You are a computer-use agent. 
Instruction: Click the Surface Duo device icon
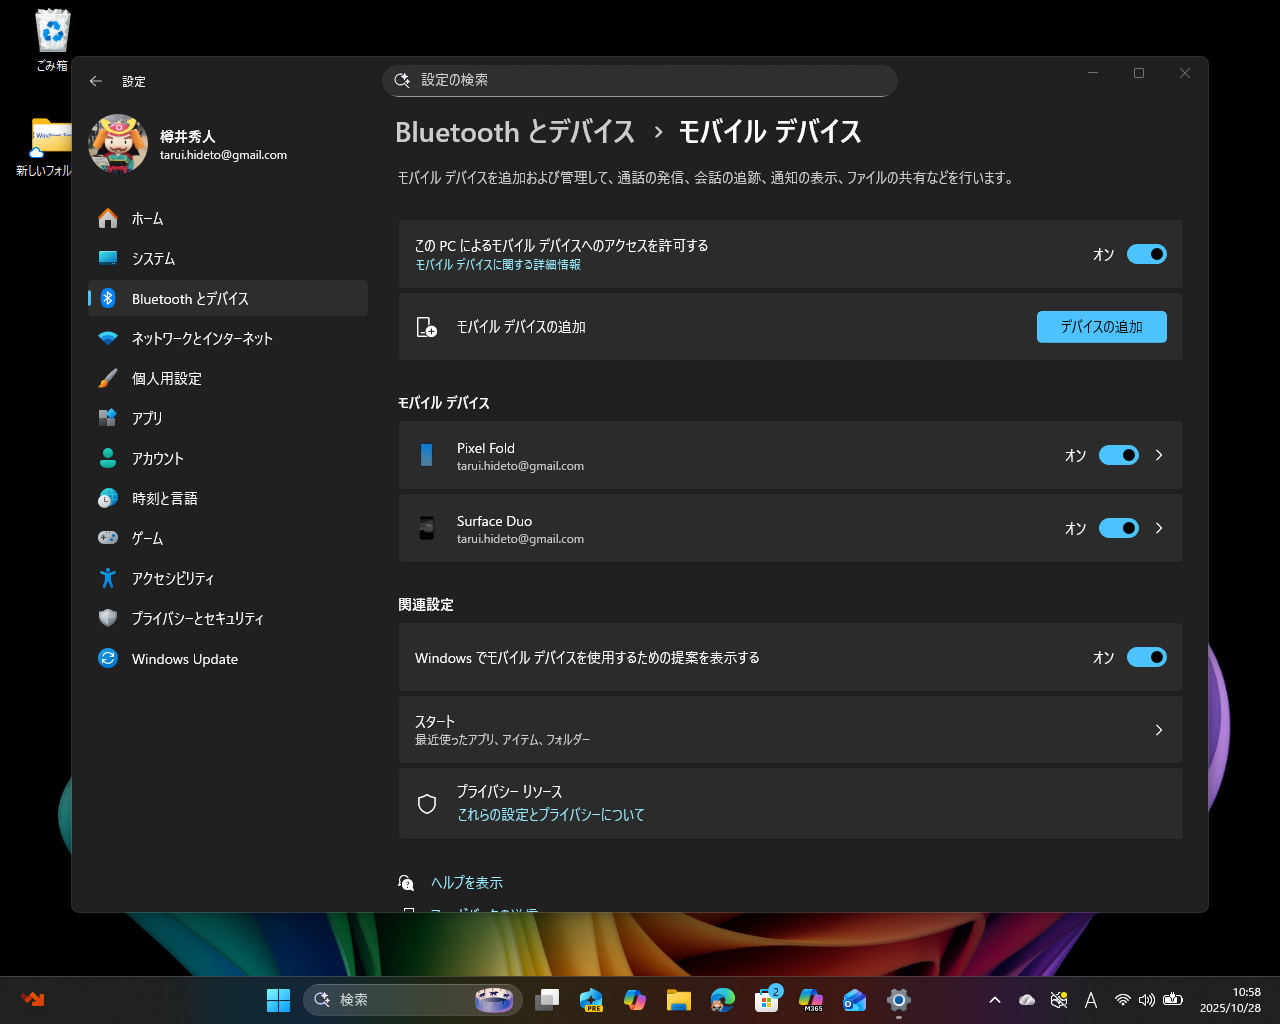427,528
